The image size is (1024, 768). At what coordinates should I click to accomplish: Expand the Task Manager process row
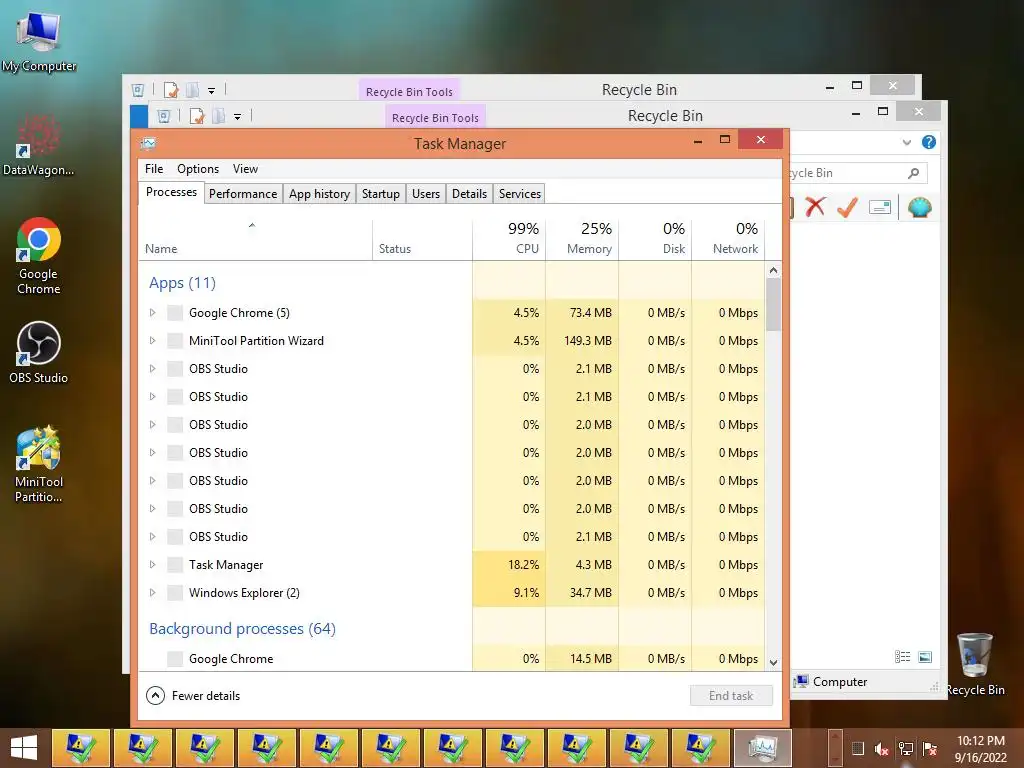pyautogui.click(x=152, y=565)
